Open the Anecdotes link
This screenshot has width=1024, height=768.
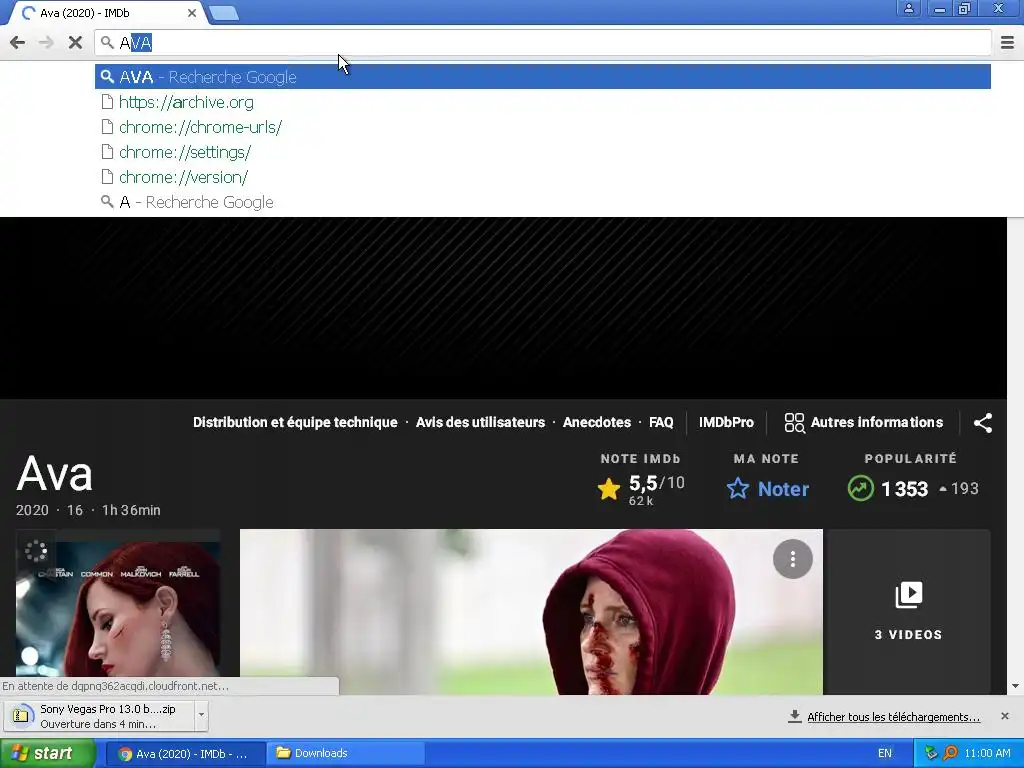pos(597,423)
